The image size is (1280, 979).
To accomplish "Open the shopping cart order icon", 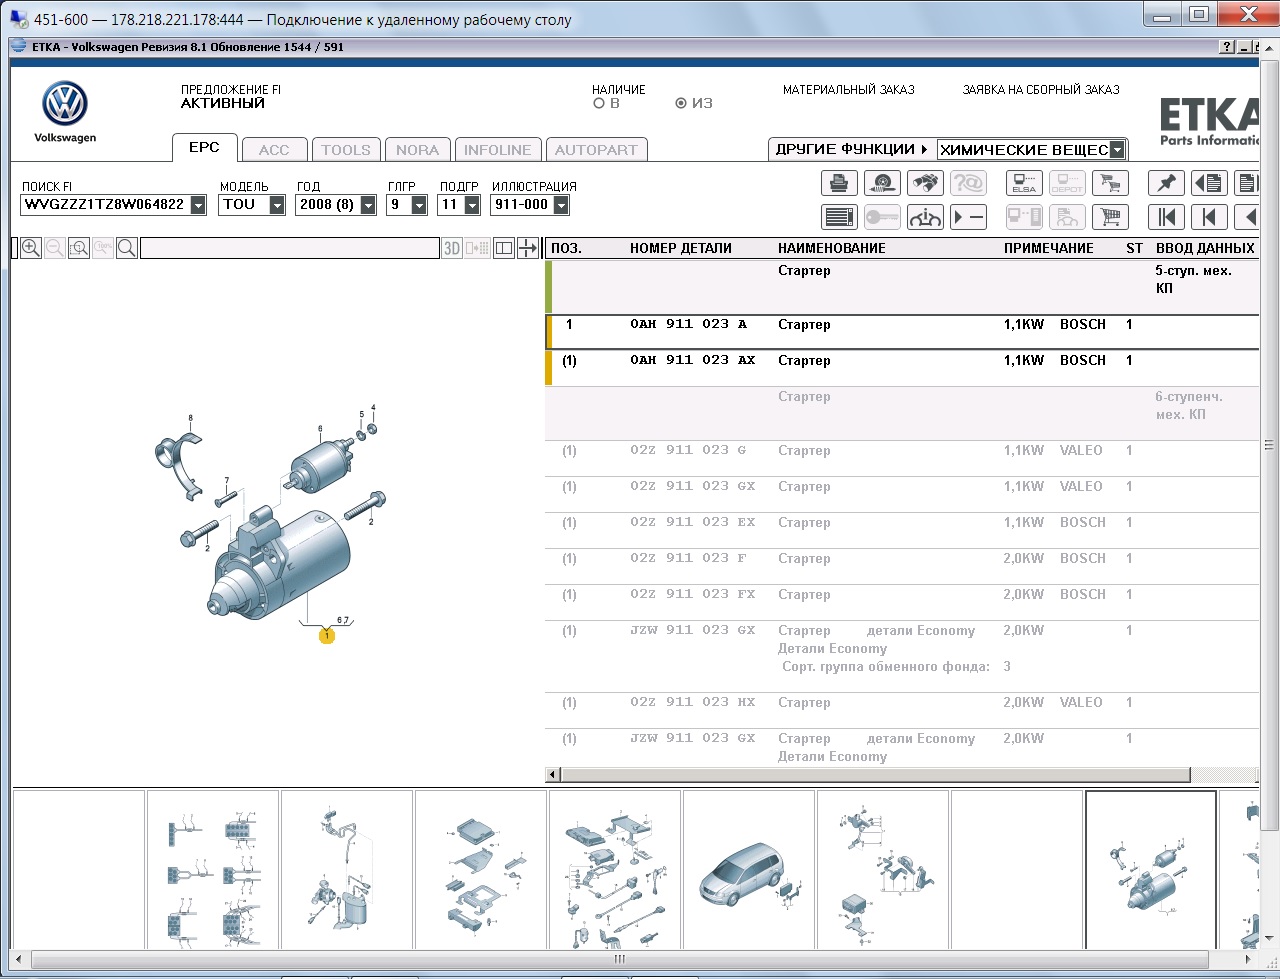I will 1110,217.
